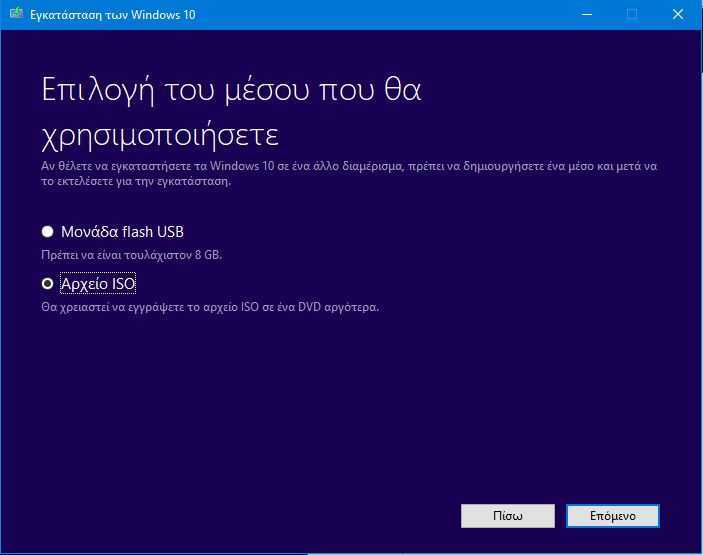Viewport: 703px width, 555px height.
Task: Click the ISO description about burning to DVD
Action: (x=210, y=308)
